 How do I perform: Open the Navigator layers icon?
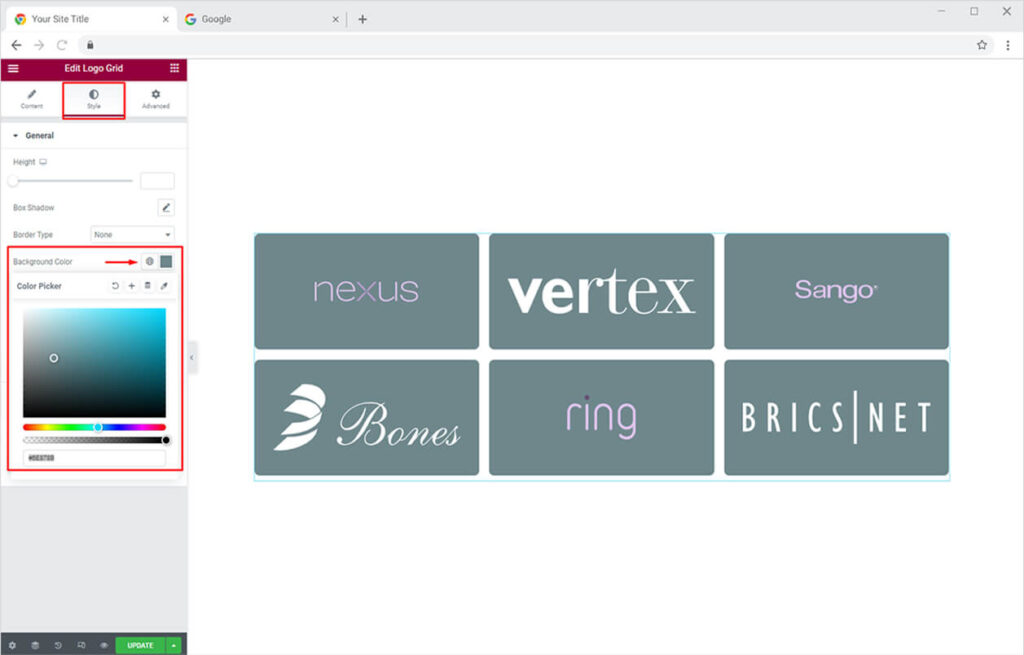tap(35, 645)
